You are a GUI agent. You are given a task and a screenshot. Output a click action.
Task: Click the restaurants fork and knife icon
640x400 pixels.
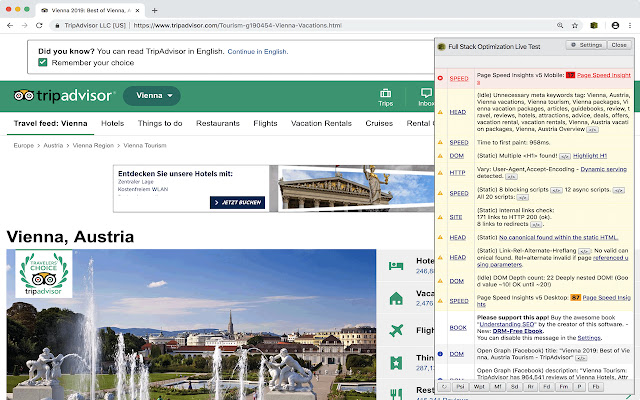coord(396,394)
